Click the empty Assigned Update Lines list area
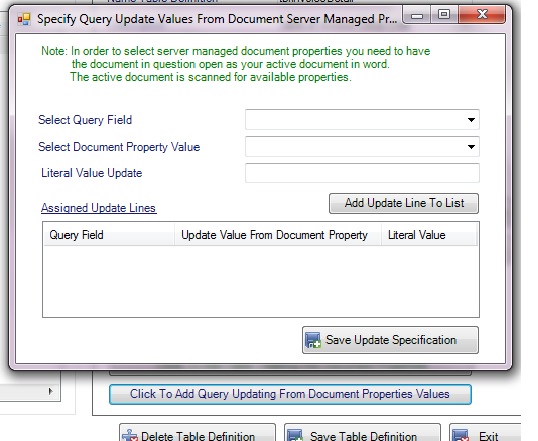538x441 pixels. point(261,281)
